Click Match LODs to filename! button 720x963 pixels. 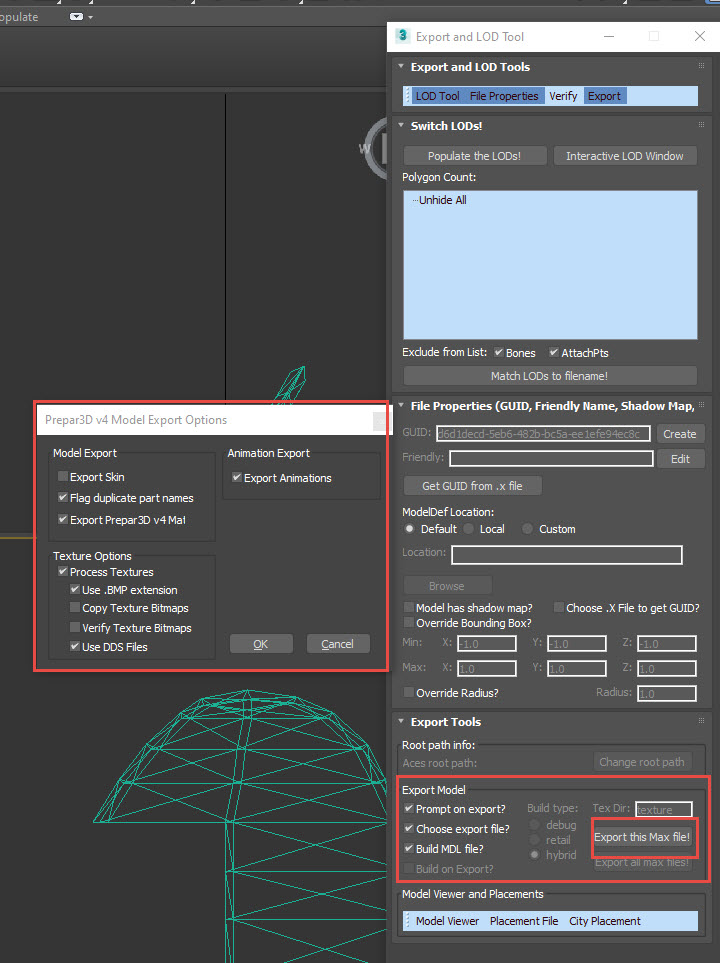pyautogui.click(x=550, y=376)
